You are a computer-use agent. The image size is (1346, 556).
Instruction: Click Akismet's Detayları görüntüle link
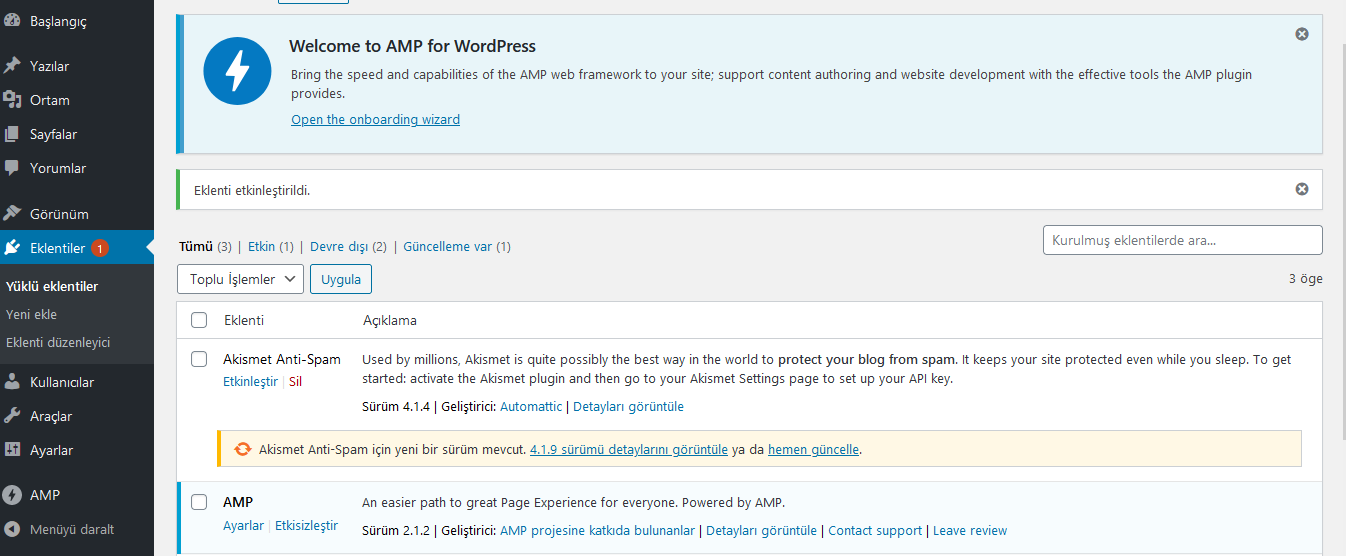click(x=628, y=406)
